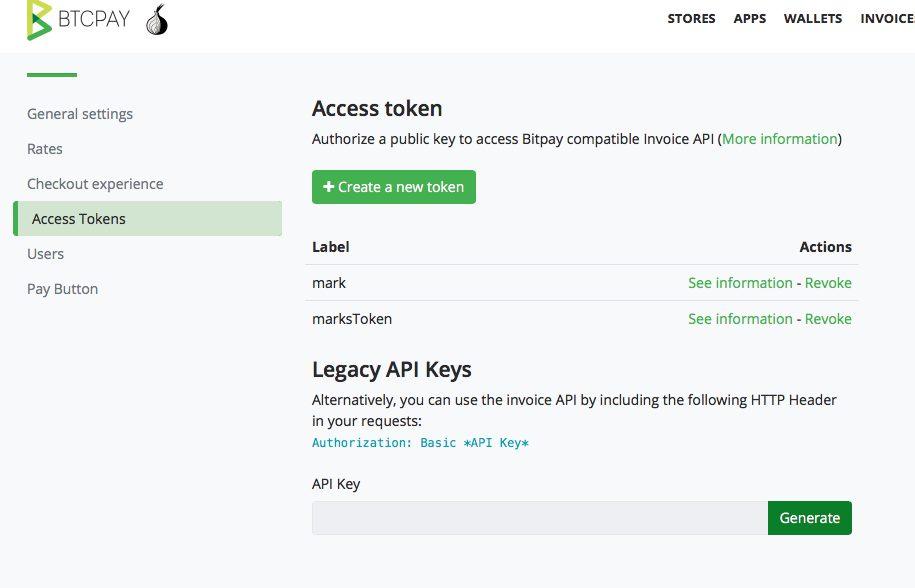Image resolution: width=915 pixels, height=588 pixels.
Task: Open the Pay Button section
Action: pos(62,289)
